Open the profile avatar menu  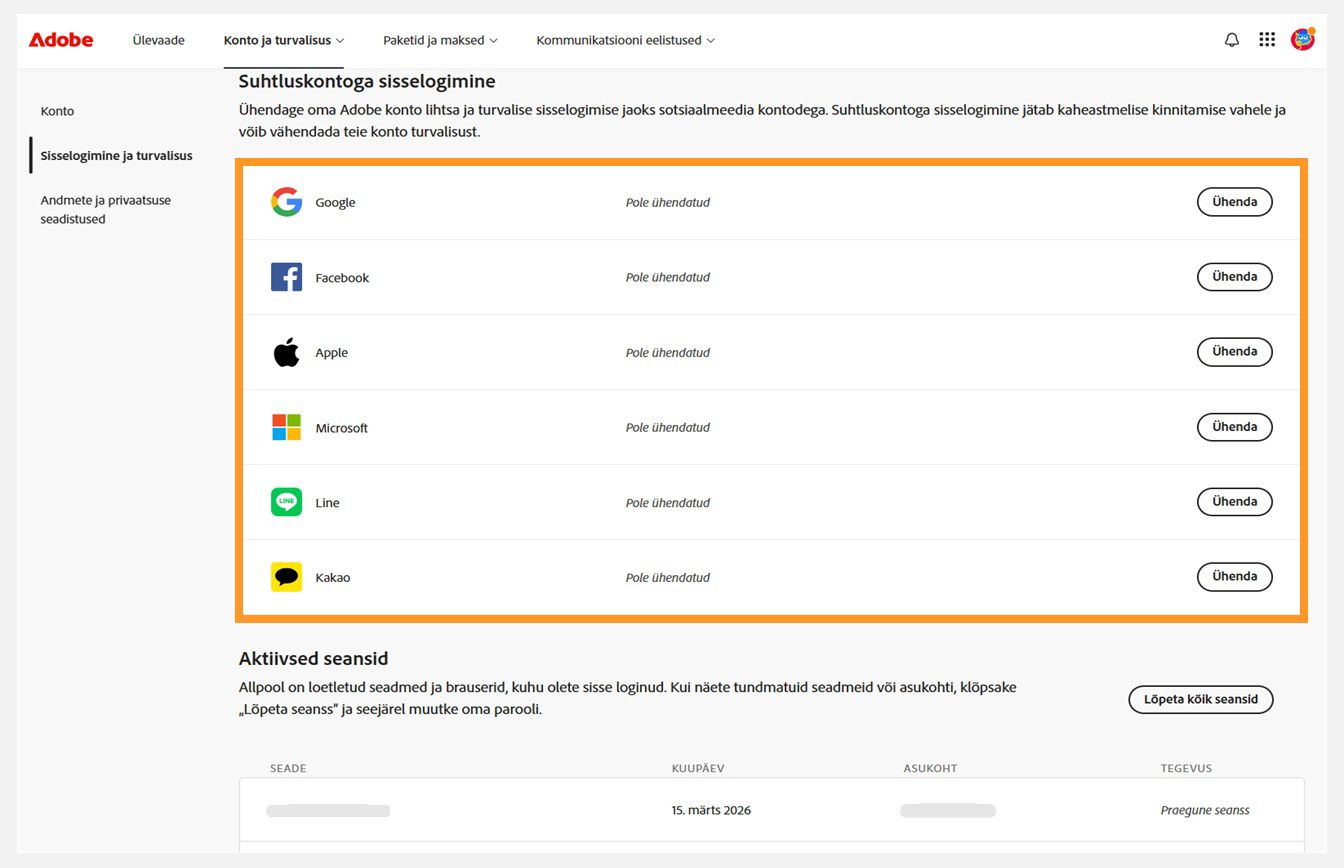pyautogui.click(x=1302, y=40)
